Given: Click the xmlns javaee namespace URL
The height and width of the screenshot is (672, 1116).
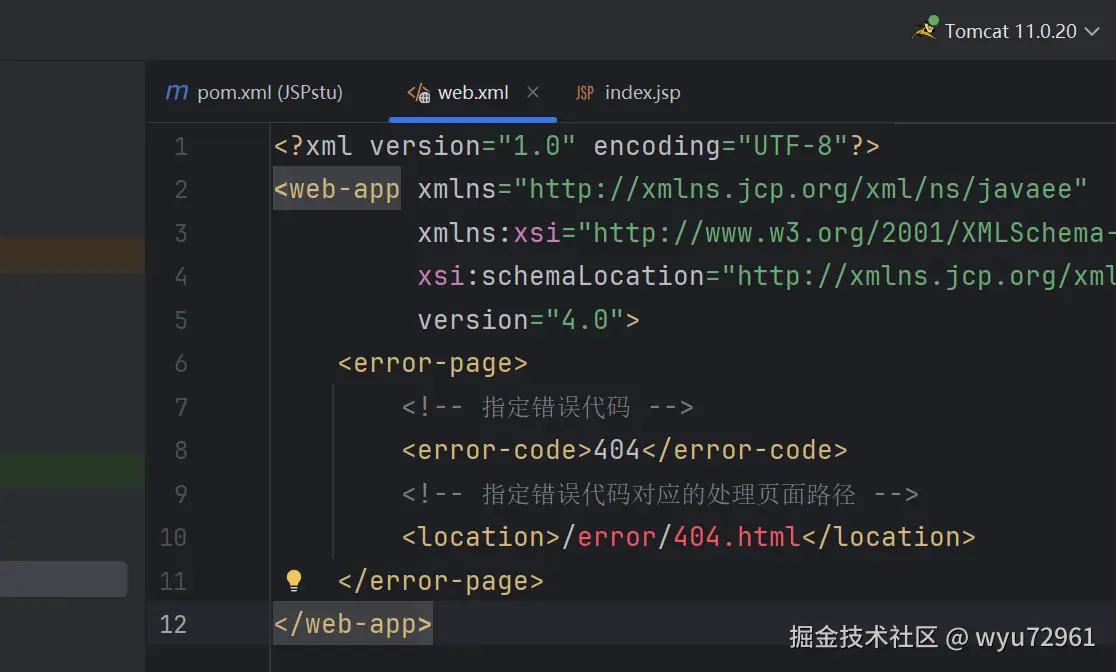Looking at the screenshot, I should [800, 189].
